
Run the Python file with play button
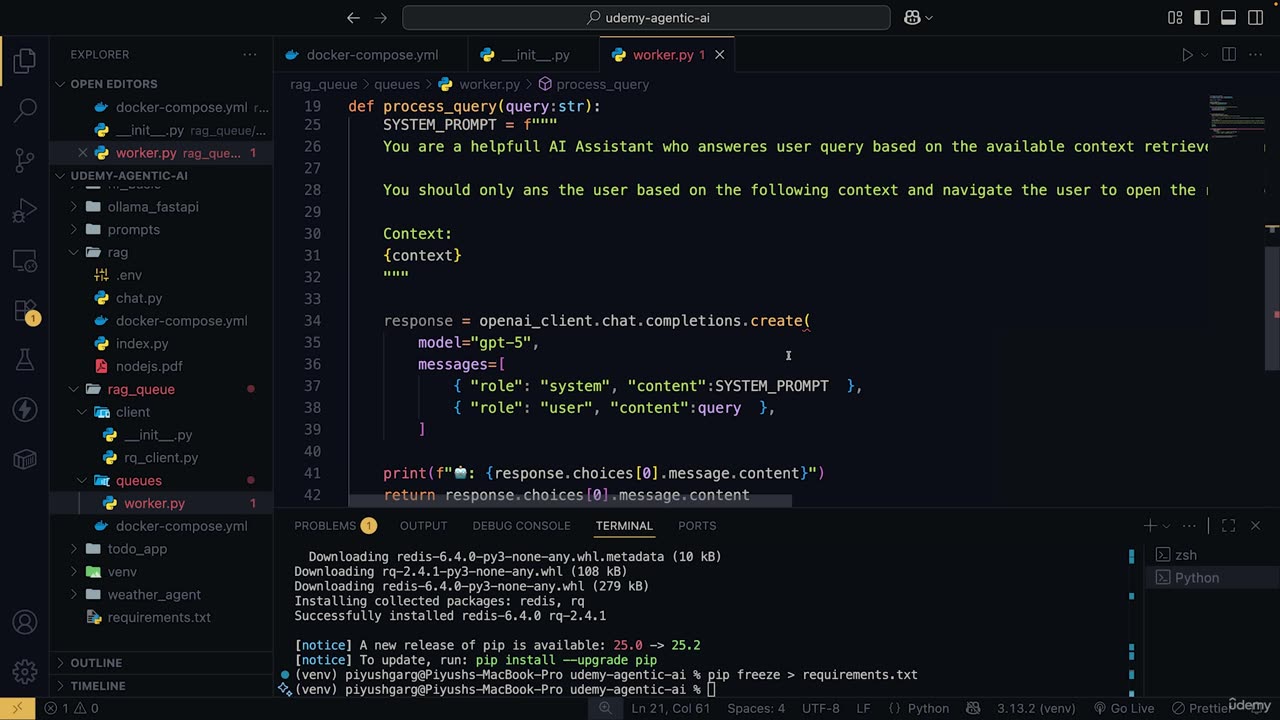(1187, 55)
